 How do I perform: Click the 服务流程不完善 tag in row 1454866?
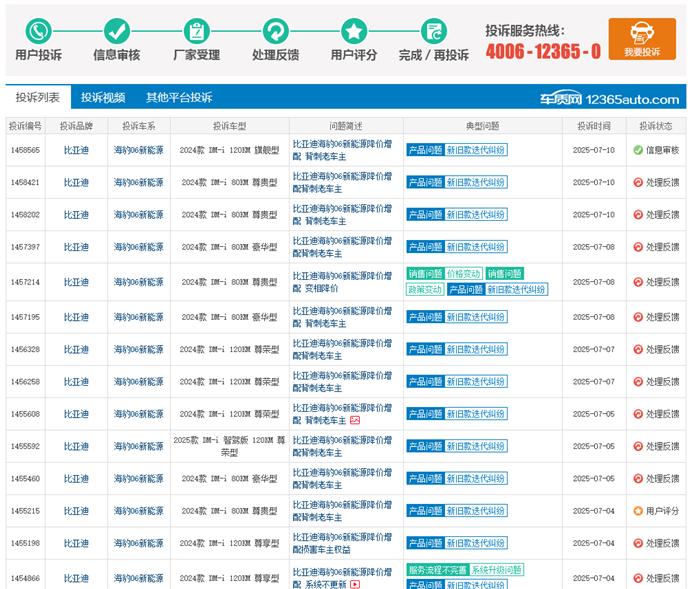pos(438,570)
